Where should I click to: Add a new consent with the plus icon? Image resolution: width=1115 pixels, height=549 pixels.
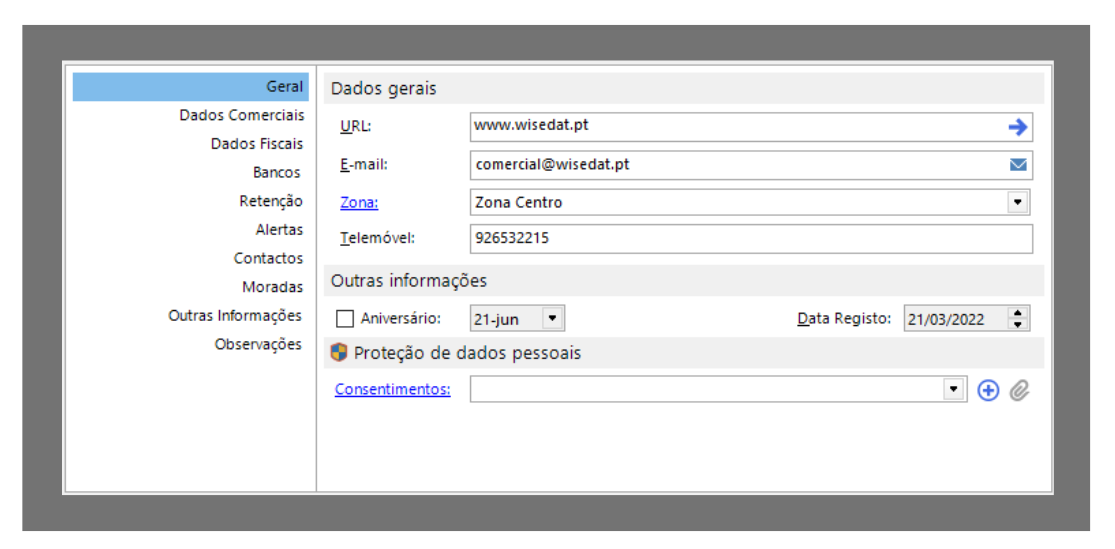(988, 391)
